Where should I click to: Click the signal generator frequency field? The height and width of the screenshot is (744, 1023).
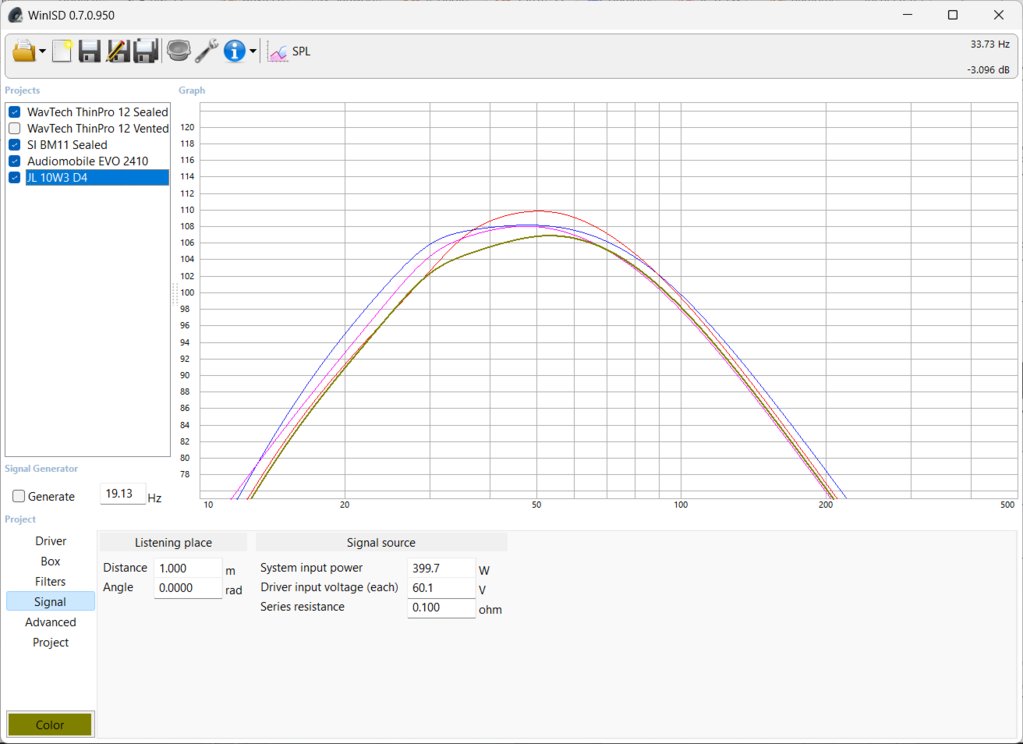123,494
